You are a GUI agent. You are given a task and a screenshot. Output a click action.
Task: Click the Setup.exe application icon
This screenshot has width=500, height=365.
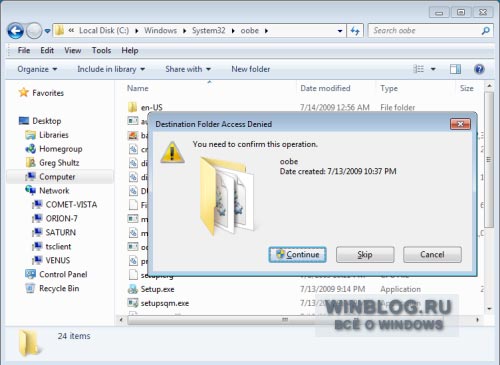[133, 289]
